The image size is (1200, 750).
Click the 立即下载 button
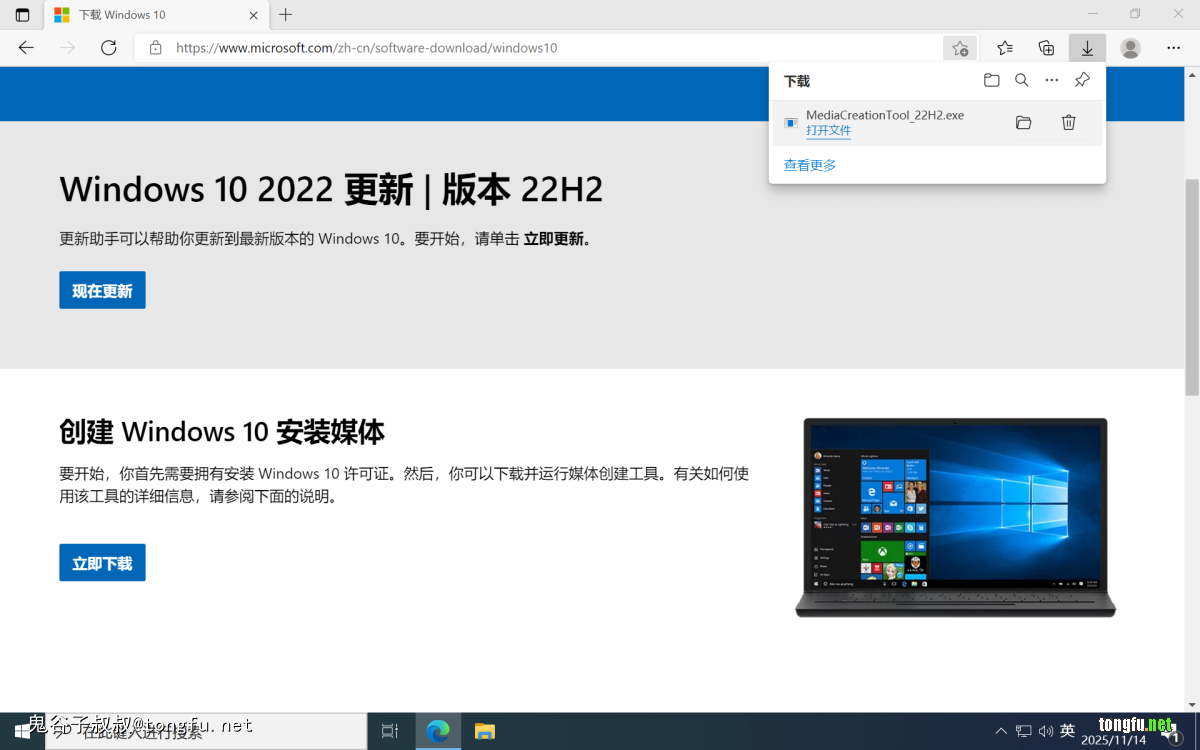click(x=102, y=563)
